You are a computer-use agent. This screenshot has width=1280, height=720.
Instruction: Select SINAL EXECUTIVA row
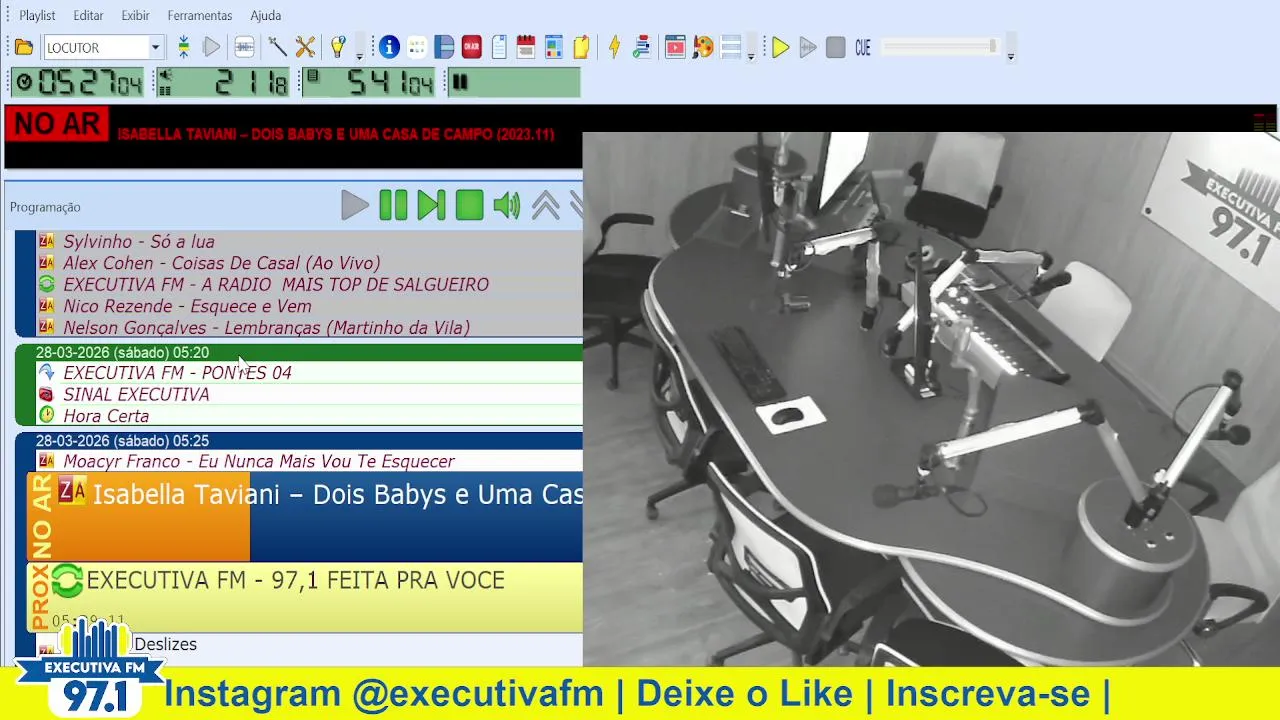[309, 394]
